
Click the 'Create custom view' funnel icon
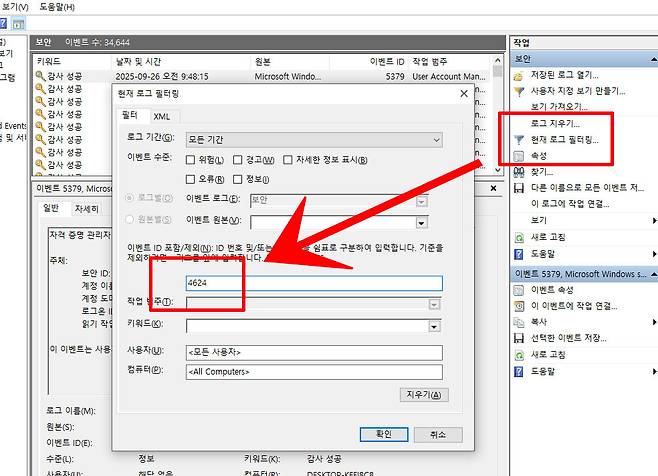(x=518, y=91)
